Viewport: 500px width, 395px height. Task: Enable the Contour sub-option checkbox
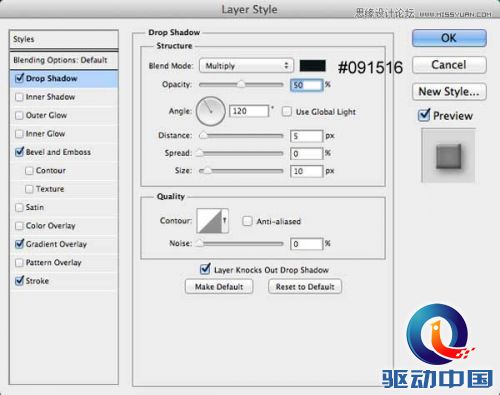(29, 171)
